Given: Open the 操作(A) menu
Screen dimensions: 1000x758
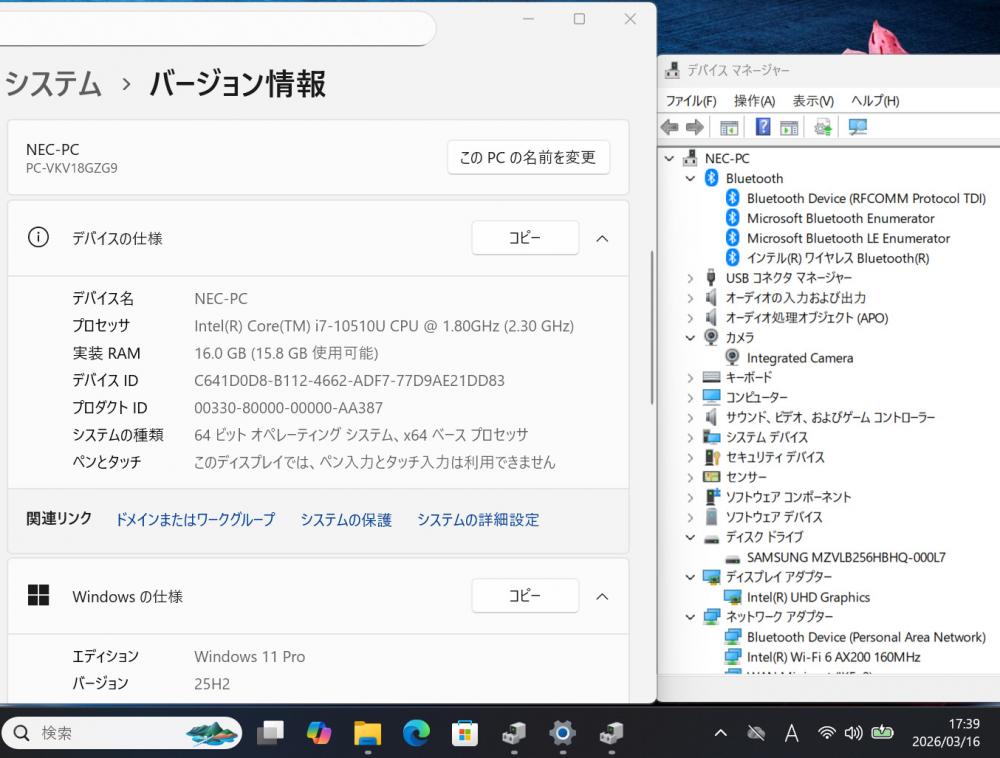Looking at the screenshot, I should [754, 101].
